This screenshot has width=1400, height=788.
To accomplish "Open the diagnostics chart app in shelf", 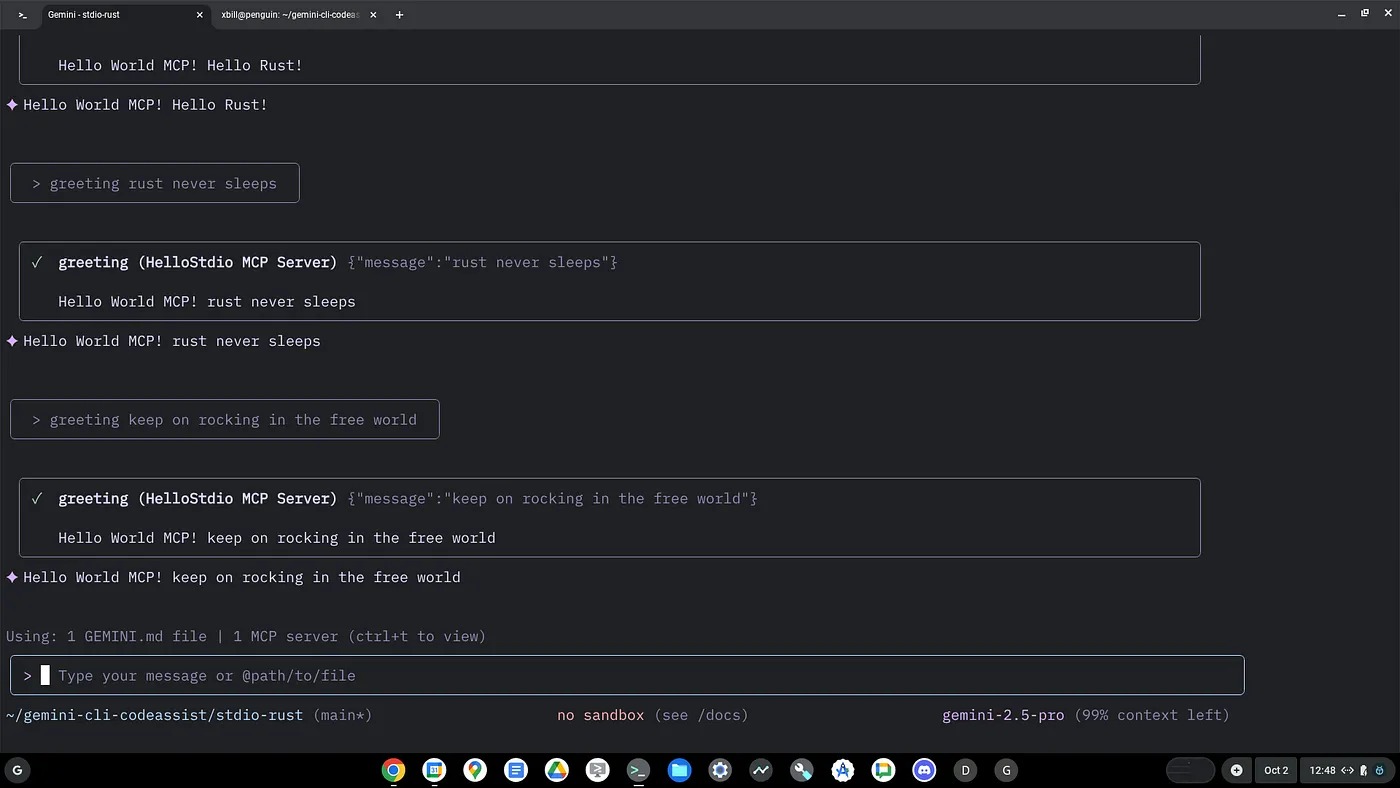I will 761,770.
